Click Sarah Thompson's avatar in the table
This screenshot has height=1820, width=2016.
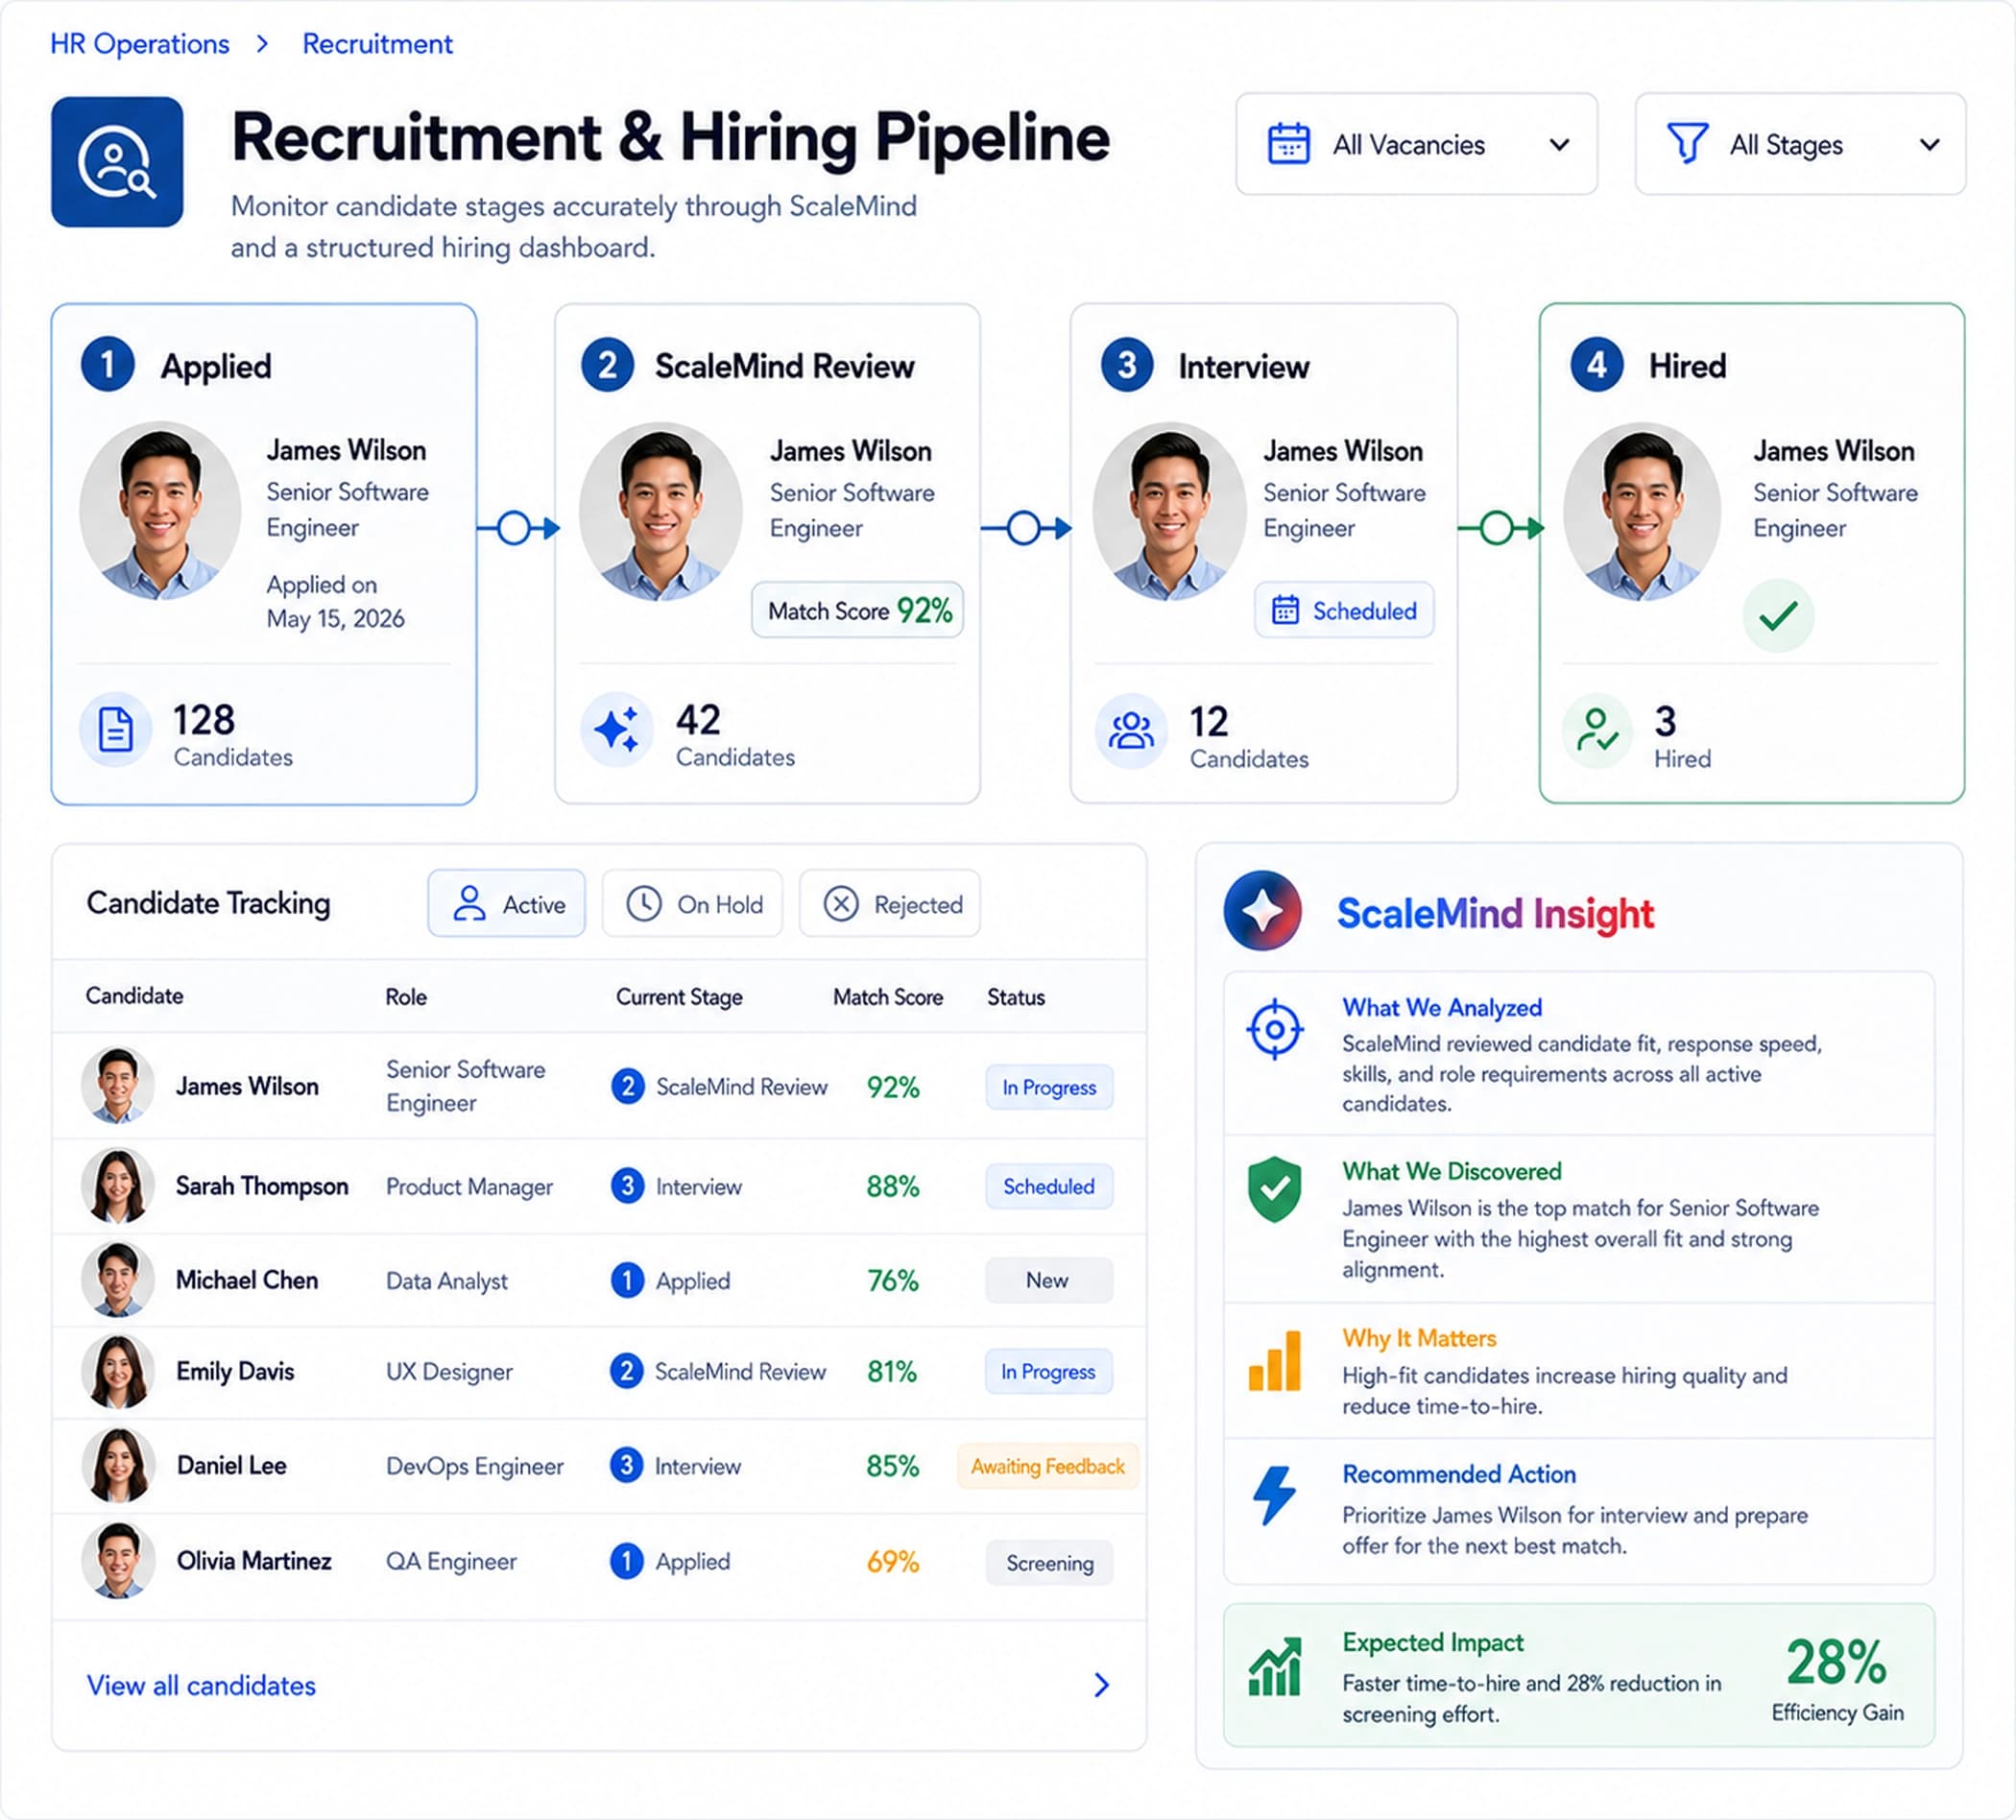(x=118, y=1186)
